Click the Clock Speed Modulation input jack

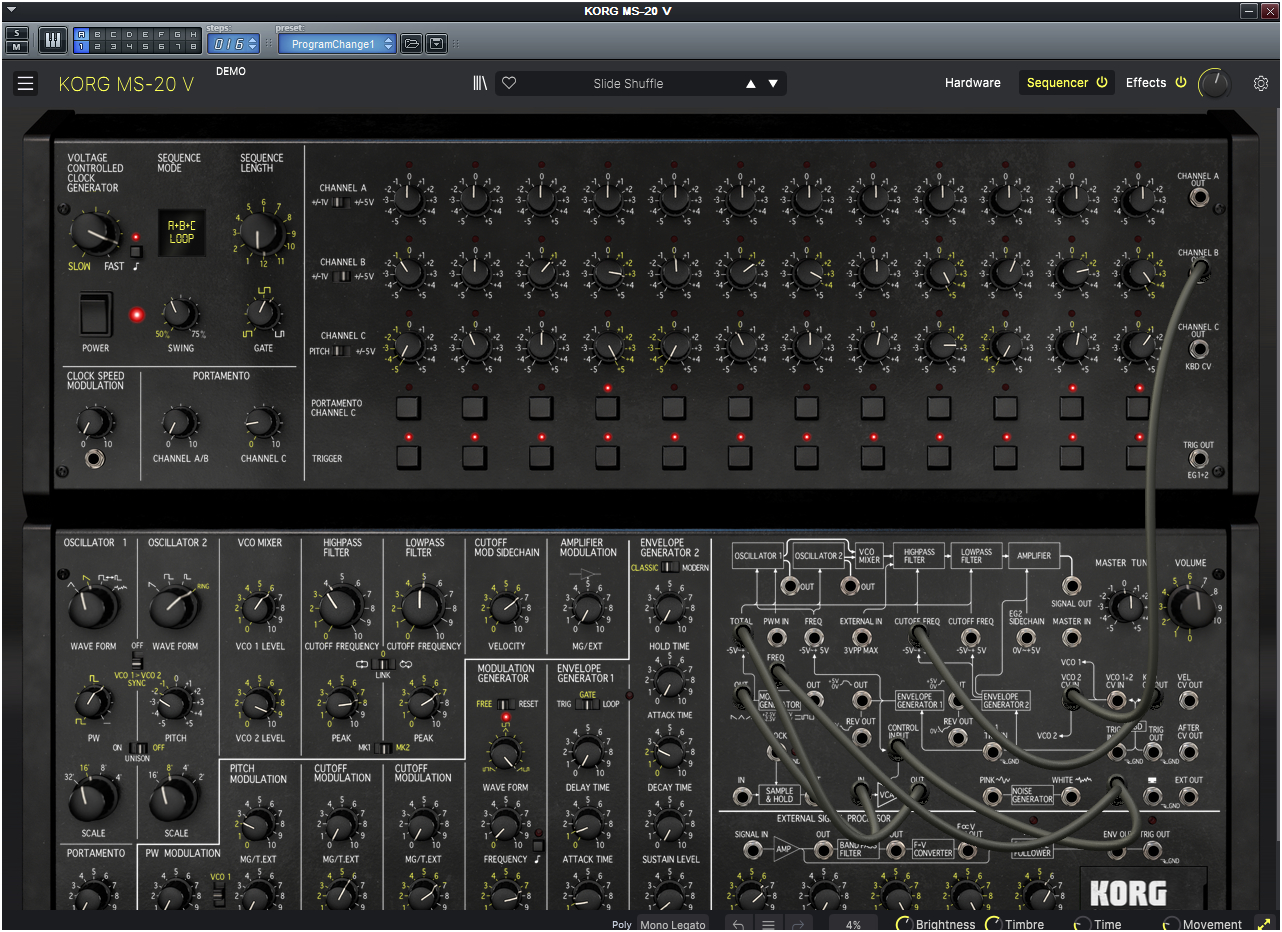(x=95, y=459)
